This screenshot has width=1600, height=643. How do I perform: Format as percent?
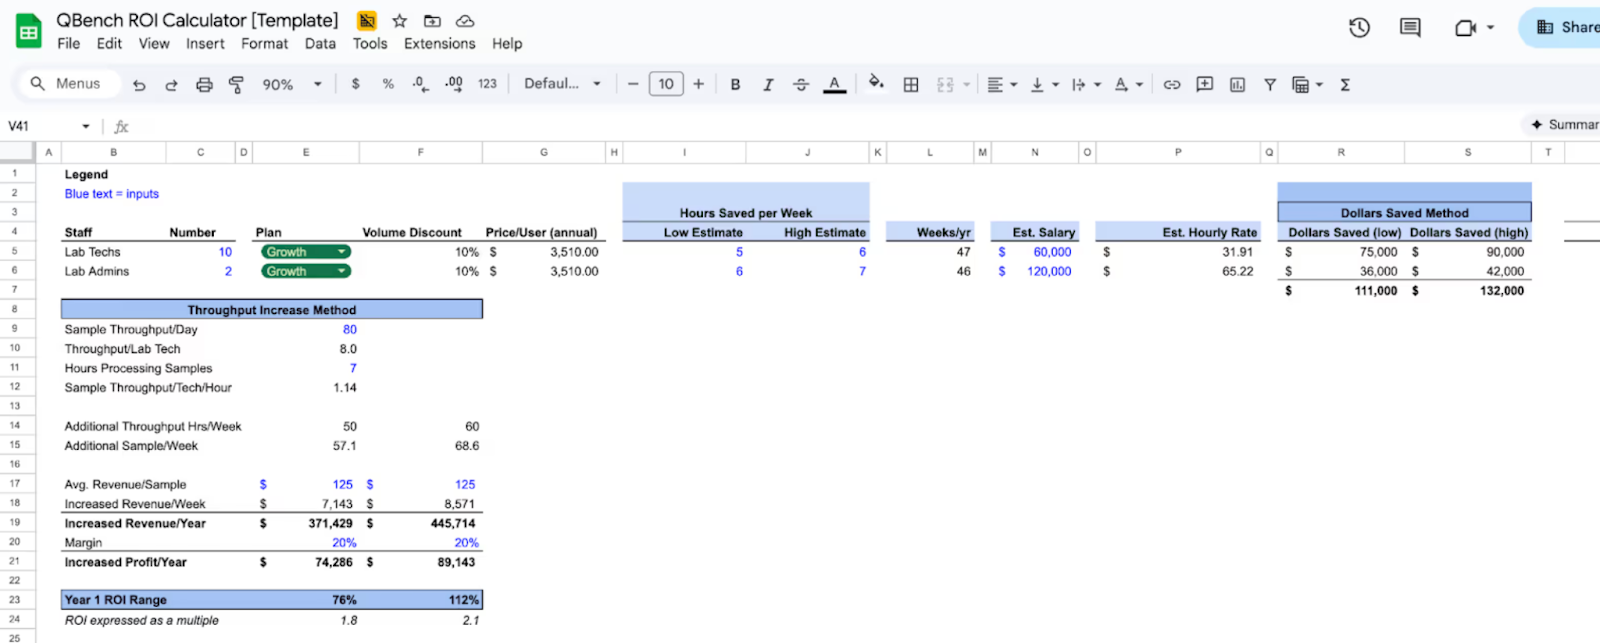388,84
